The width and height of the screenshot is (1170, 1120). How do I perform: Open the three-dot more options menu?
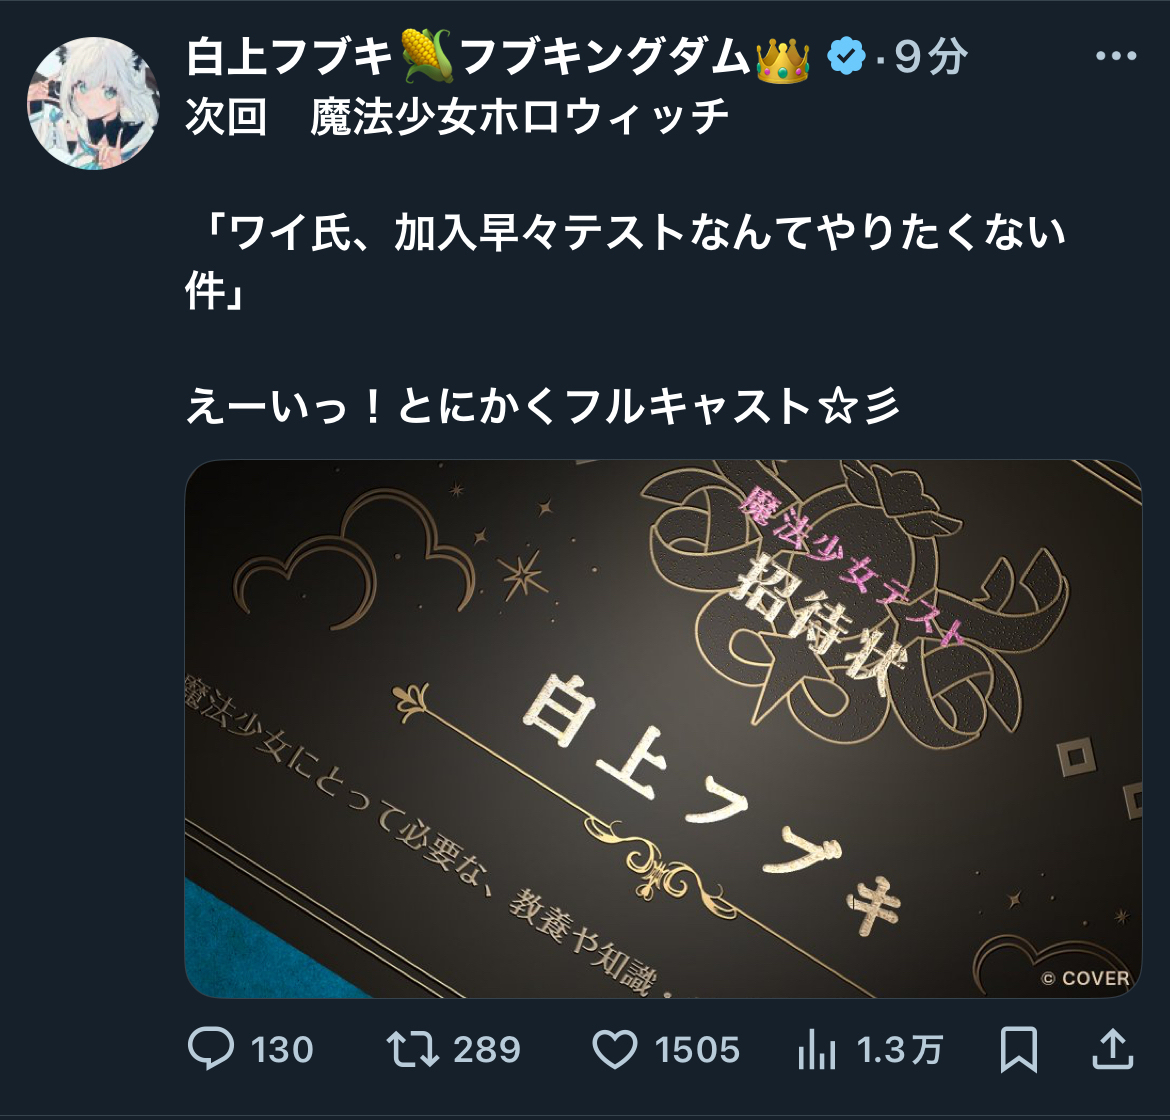click(x=1116, y=56)
